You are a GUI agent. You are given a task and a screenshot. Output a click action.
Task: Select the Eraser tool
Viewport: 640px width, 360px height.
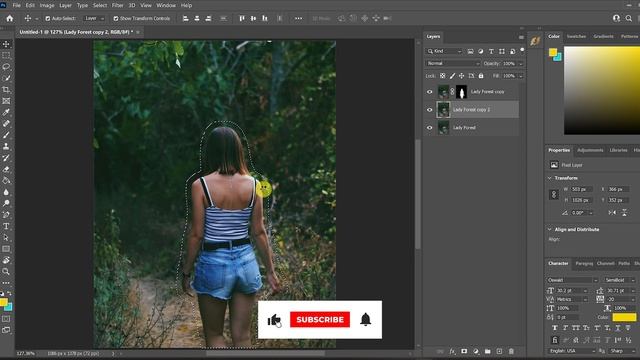[x=6, y=169]
